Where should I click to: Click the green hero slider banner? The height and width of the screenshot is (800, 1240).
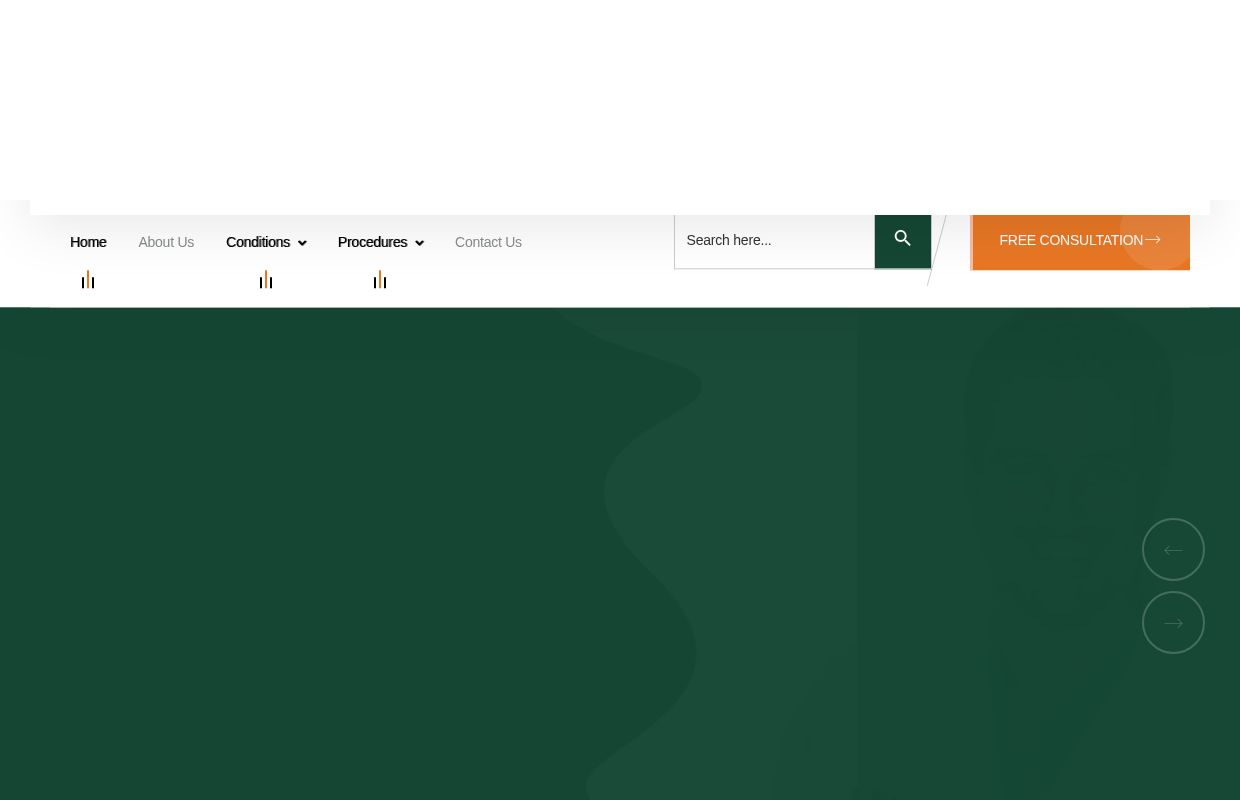[x=300, y=550]
